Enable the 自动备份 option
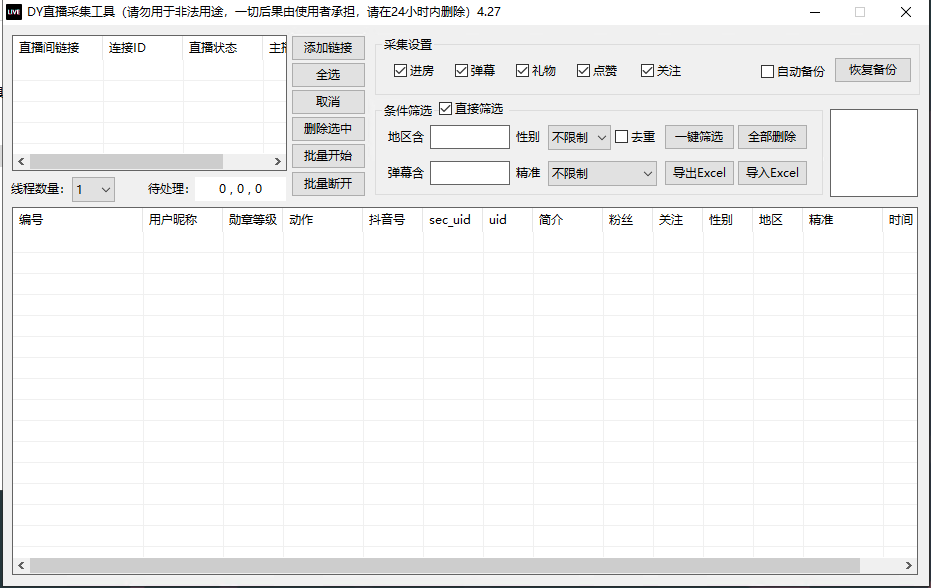 point(766,70)
